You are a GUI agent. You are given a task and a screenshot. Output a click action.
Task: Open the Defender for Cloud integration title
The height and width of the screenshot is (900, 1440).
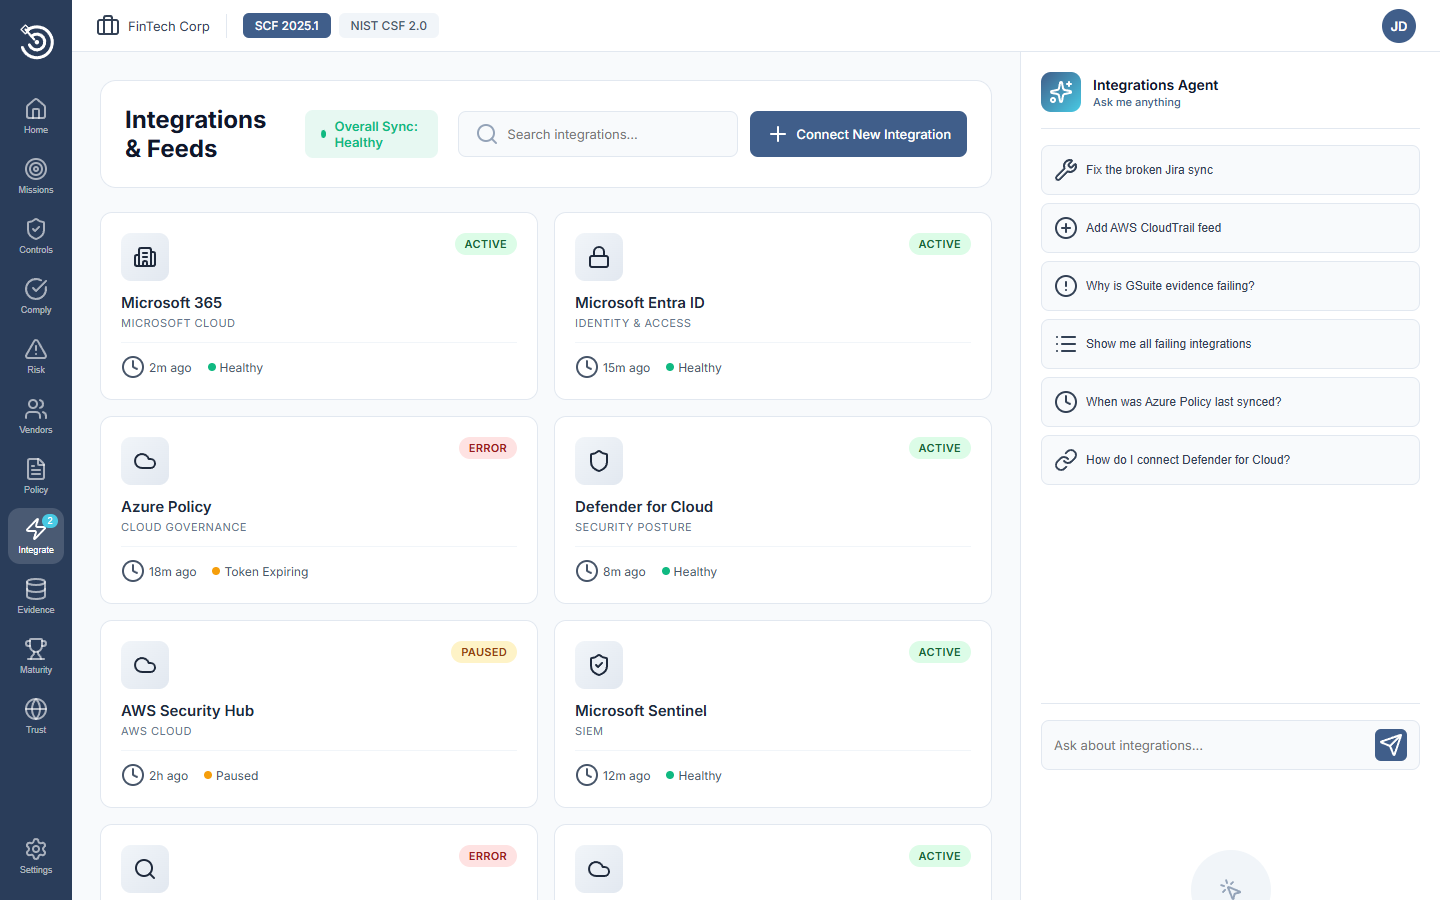(644, 507)
